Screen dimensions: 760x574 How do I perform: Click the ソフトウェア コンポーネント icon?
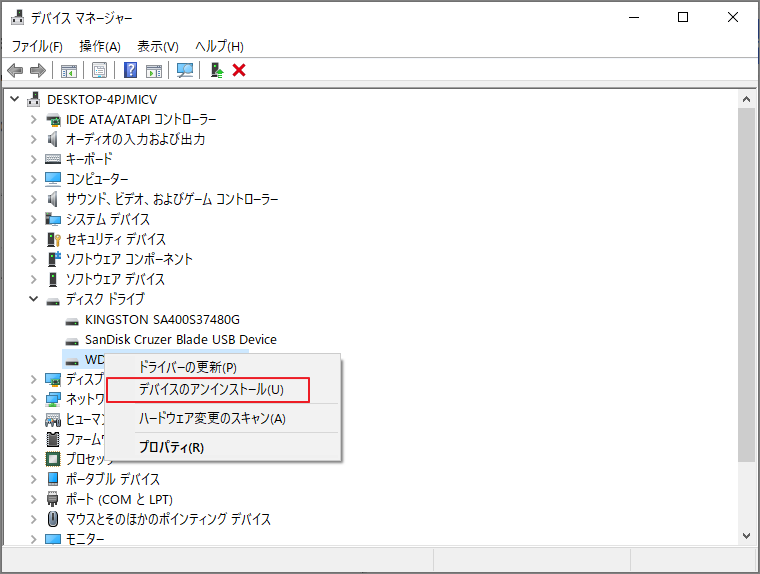(54, 258)
